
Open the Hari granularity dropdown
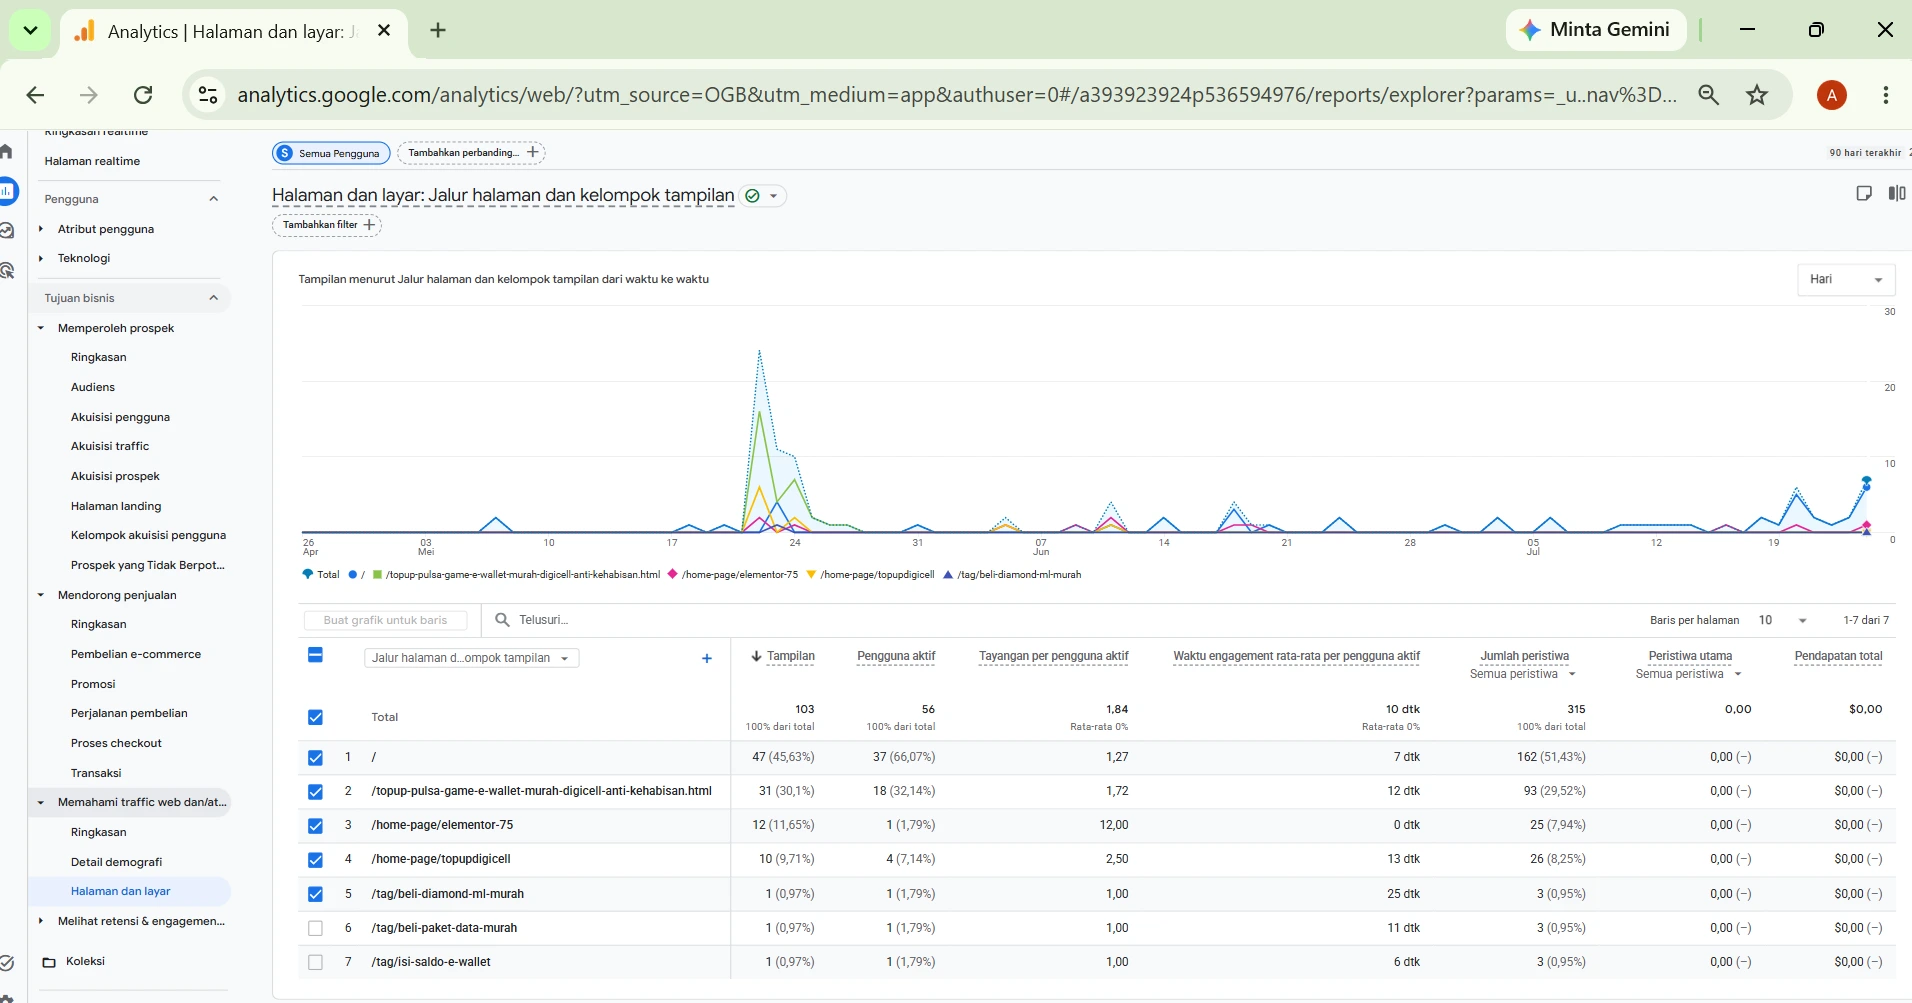click(x=1846, y=279)
